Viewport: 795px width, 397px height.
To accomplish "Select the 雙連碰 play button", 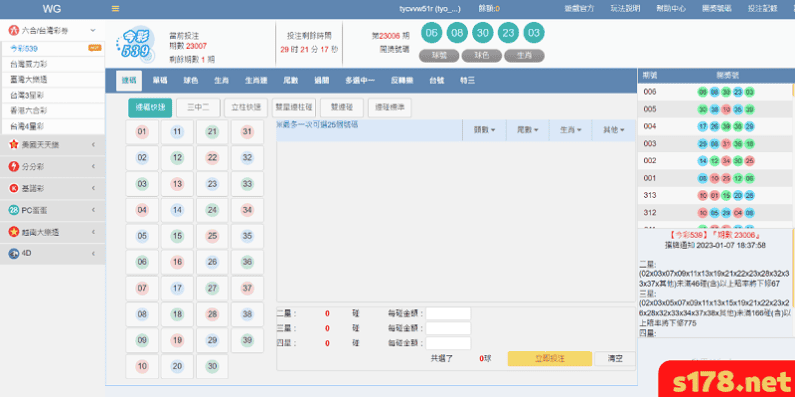I will click(x=342, y=107).
